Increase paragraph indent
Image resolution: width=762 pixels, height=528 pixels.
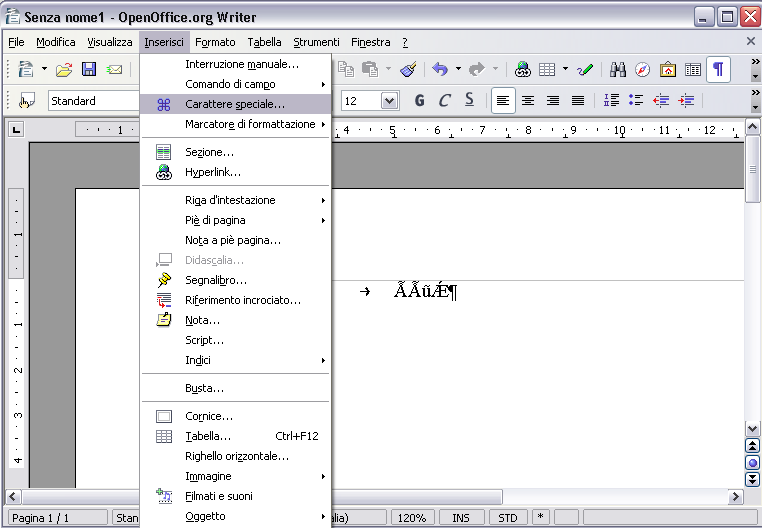(686, 101)
